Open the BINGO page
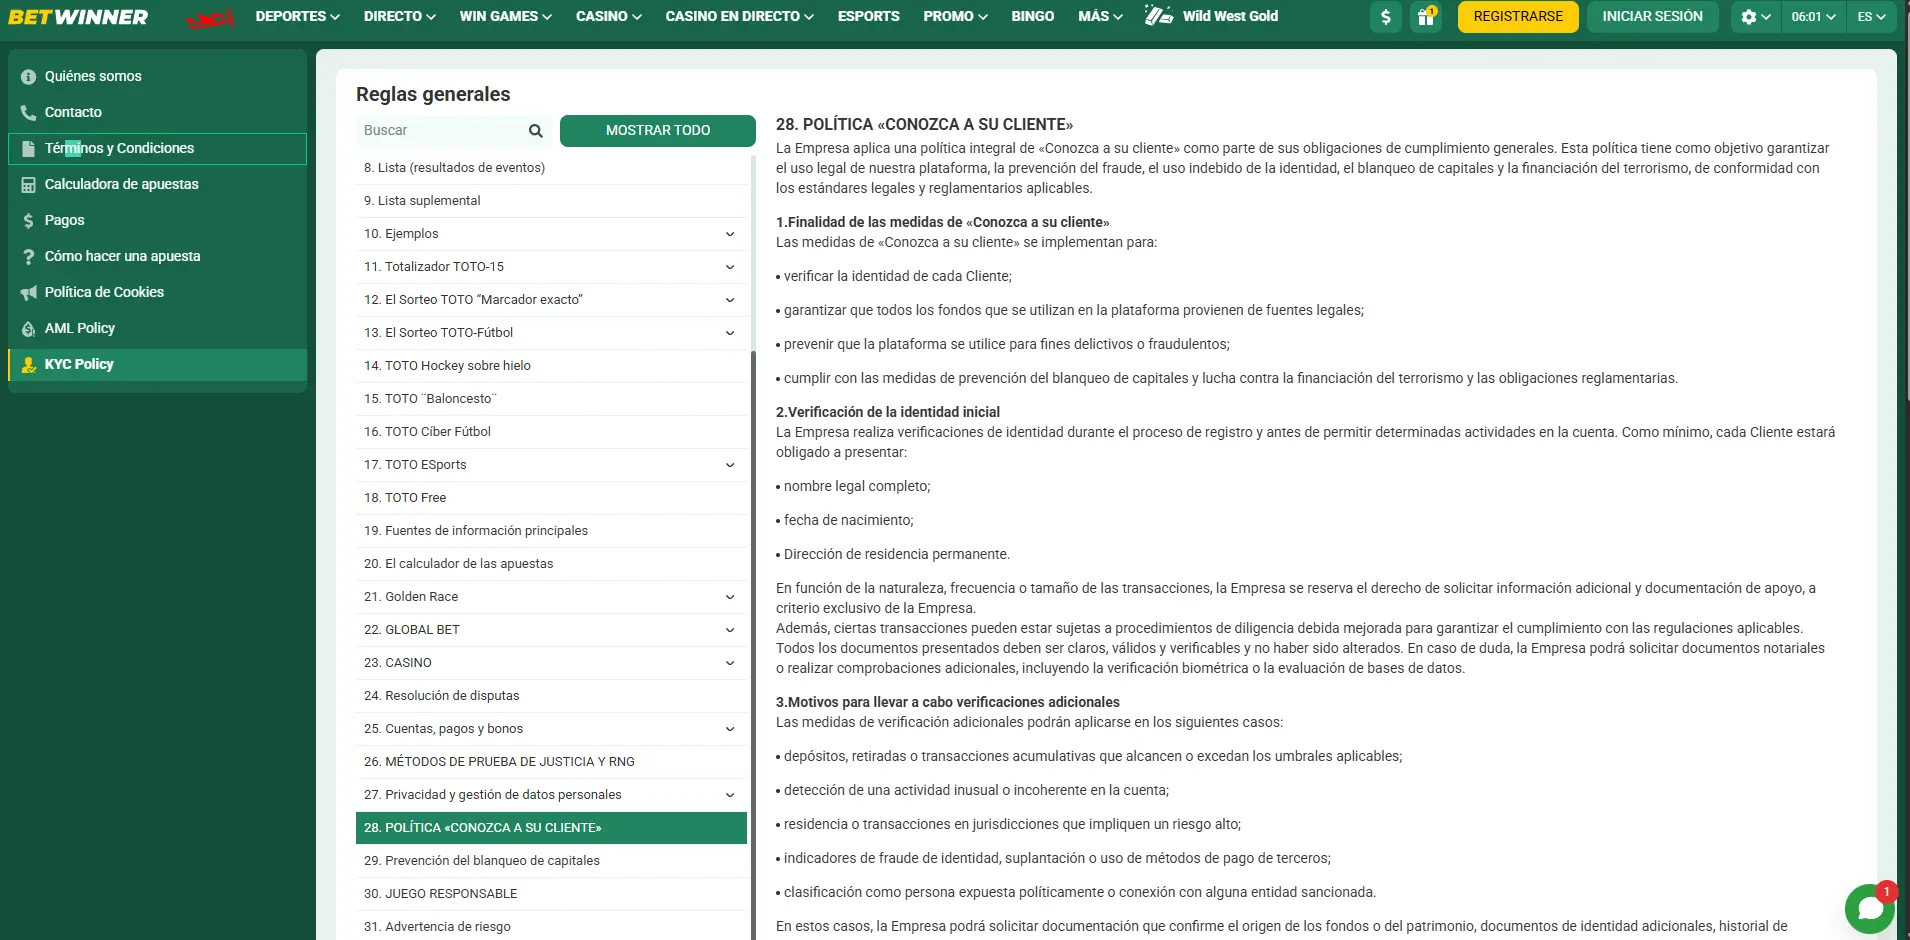The width and height of the screenshot is (1910, 940). 1032,16
